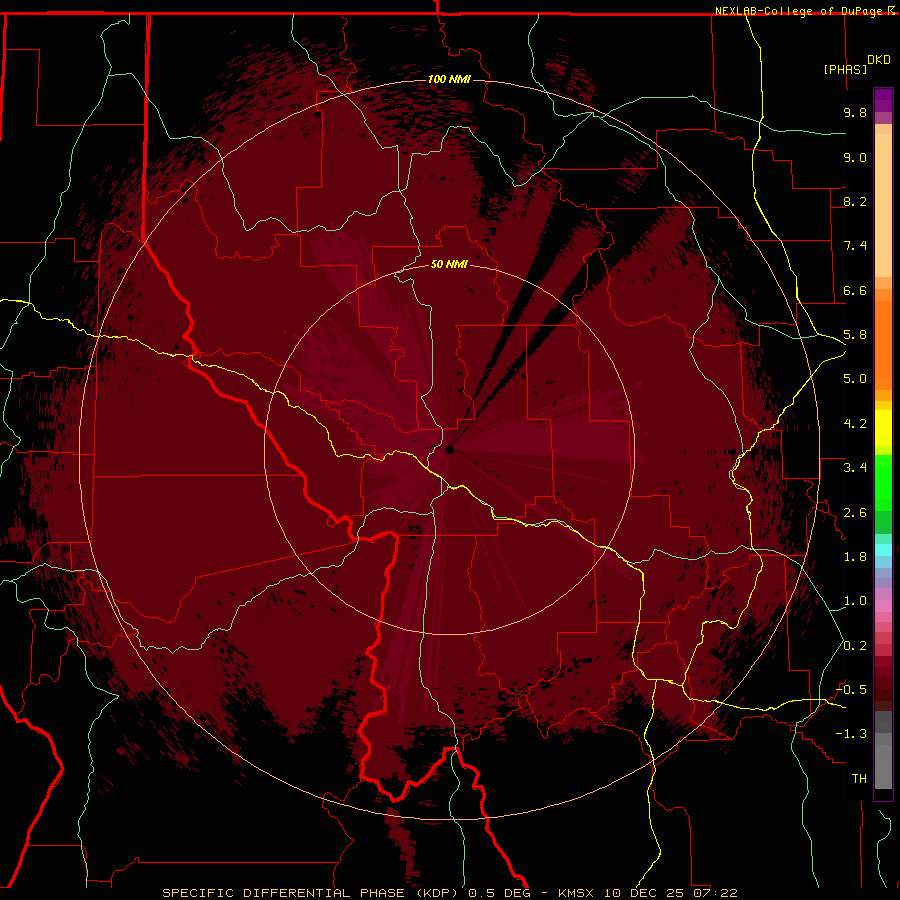This screenshot has width=900, height=900.
Task: Click the orange segment of the color bar
Action: tap(883, 344)
